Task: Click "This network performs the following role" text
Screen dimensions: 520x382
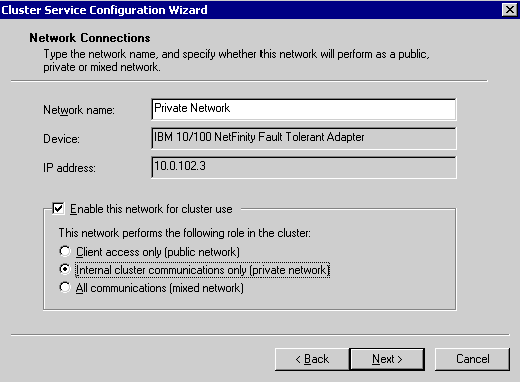Action: pyautogui.click(x=184, y=233)
